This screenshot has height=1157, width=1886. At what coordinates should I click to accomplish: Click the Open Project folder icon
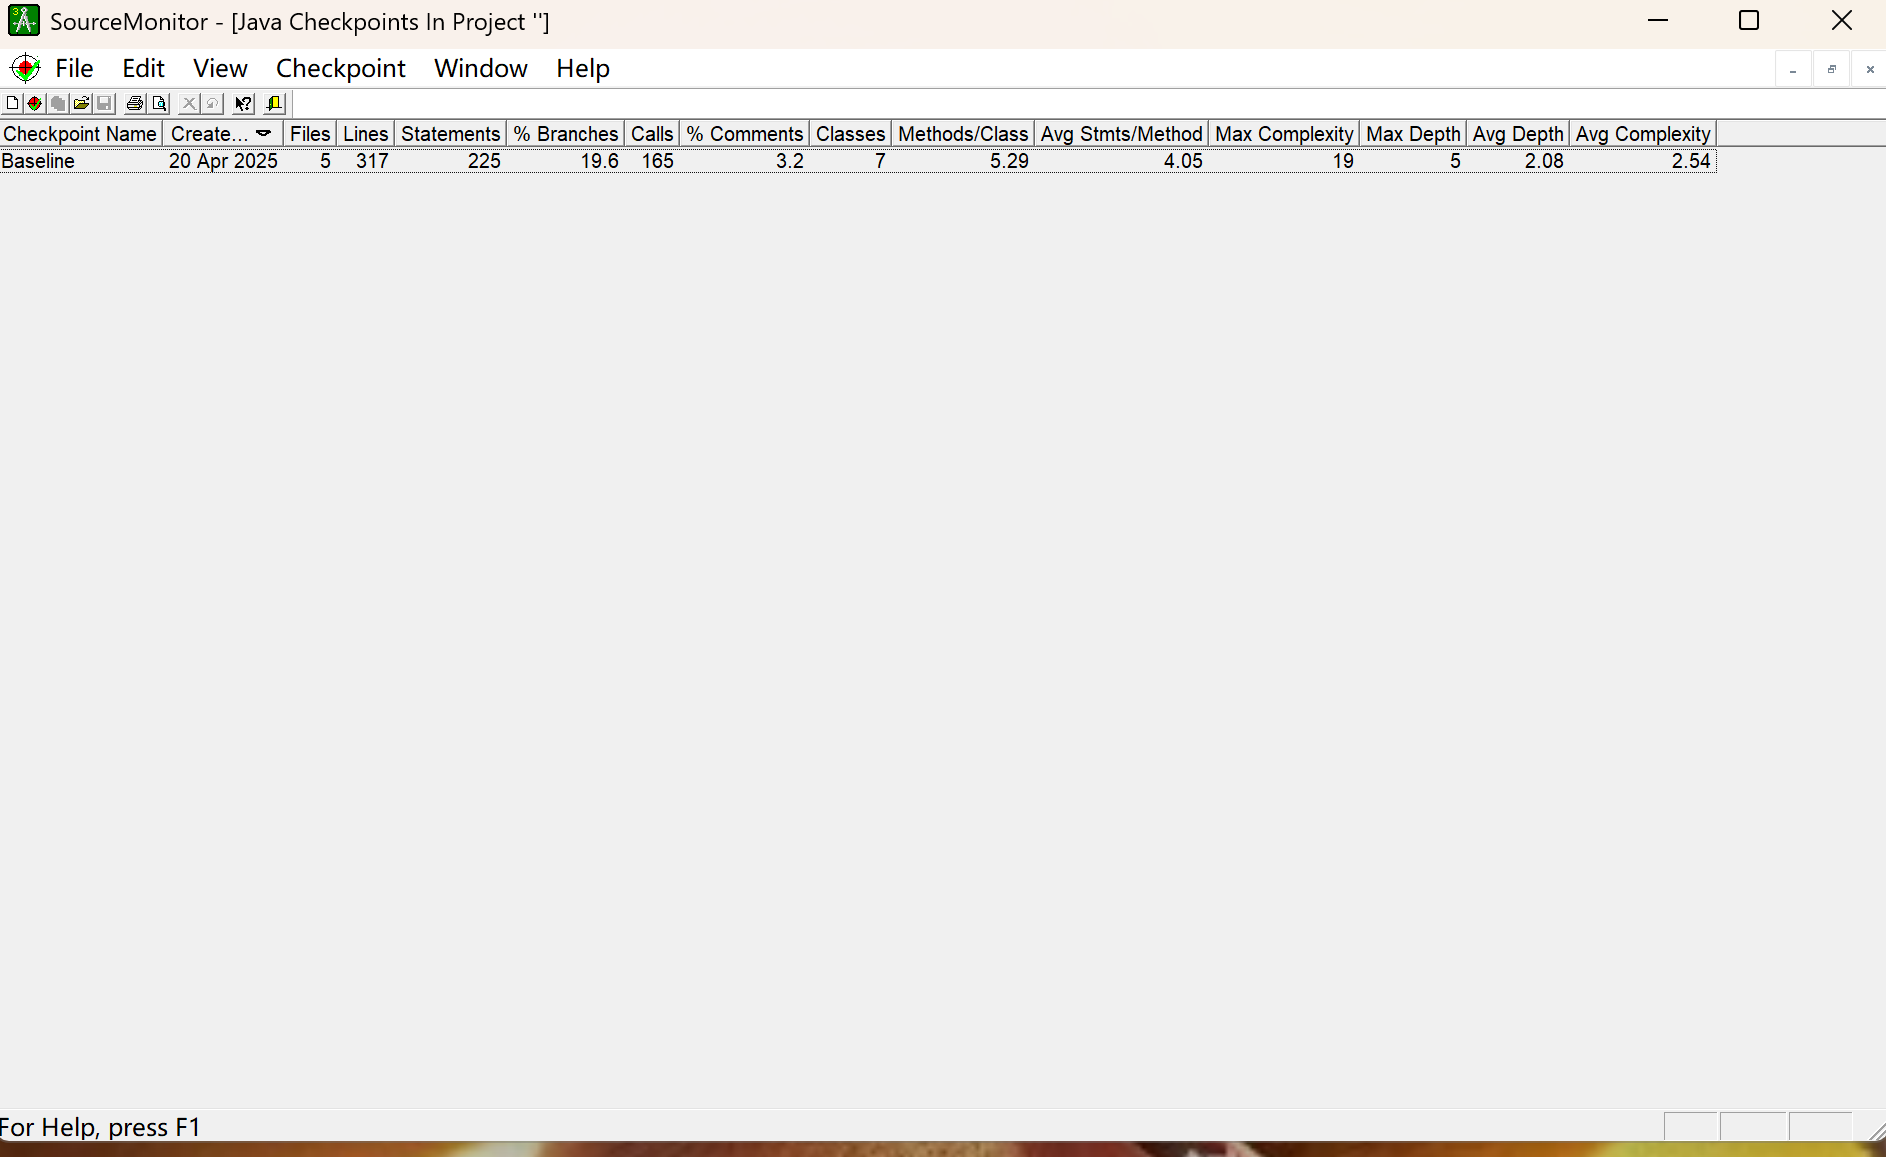[x=81, y=103]
